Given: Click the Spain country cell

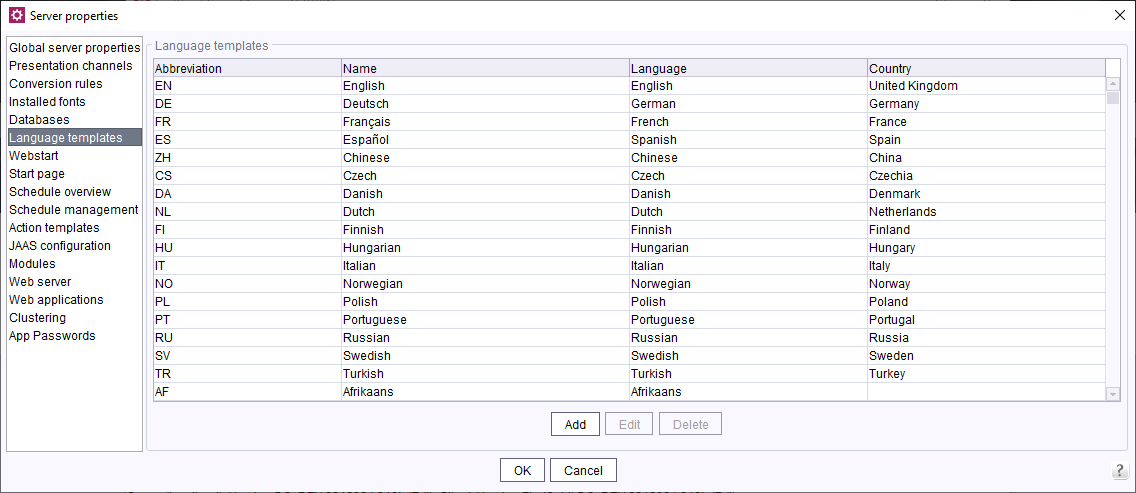Looking at the screenshot, I should (x=987, y=139).
